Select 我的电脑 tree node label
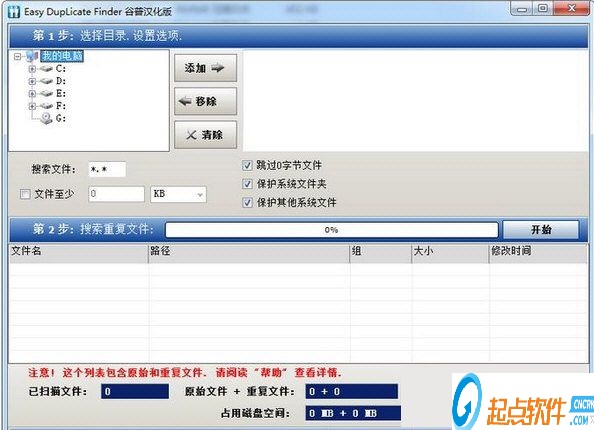This screenshot has width=594, height=430. point(62,56)
